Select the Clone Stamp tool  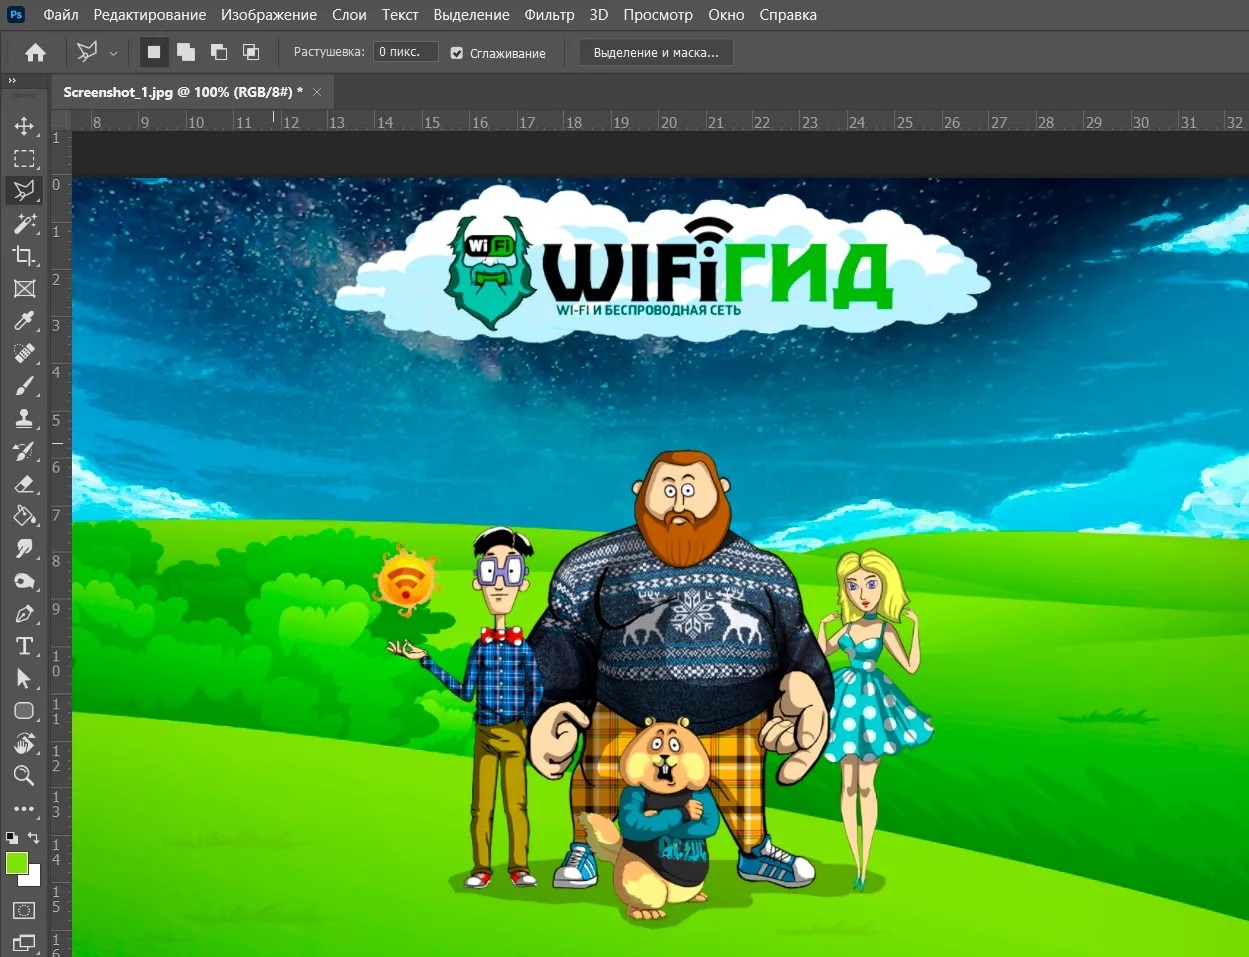24,418
